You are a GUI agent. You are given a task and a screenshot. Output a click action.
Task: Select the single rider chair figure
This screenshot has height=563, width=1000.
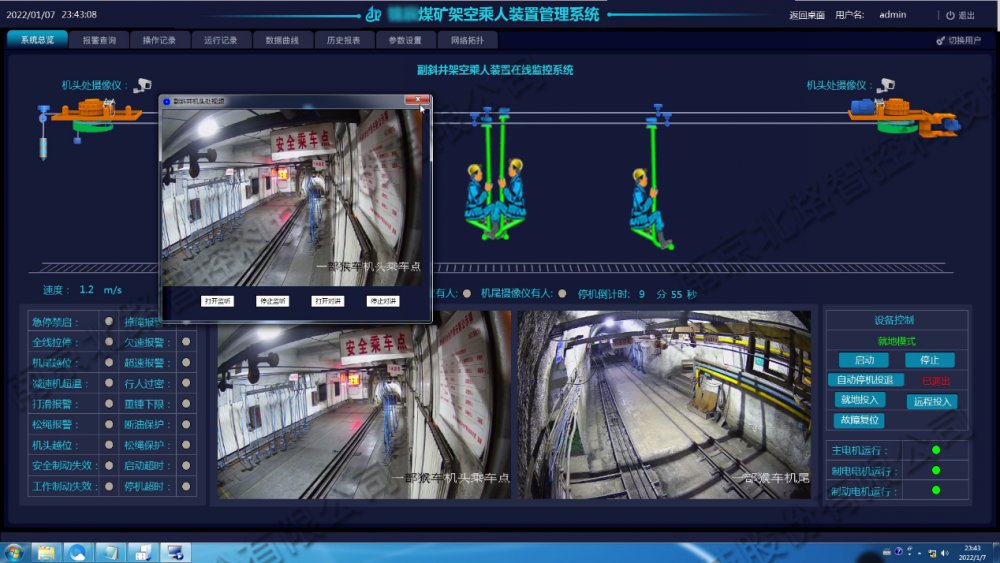649,205
